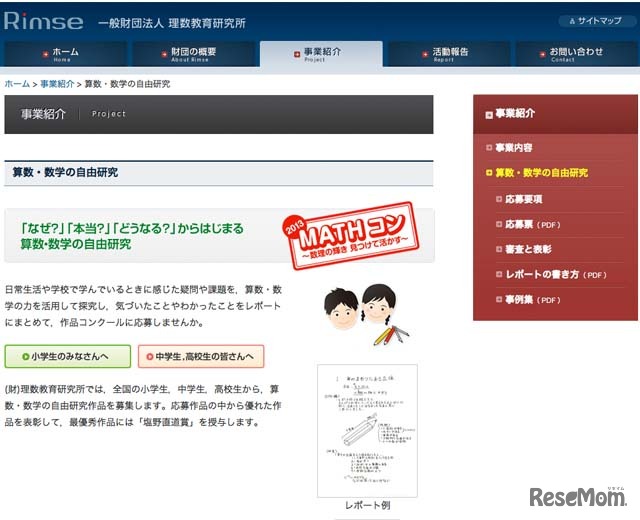Open sidebar 応募要項 item
This screenshot has width=640, height=520.
(524, 199)
